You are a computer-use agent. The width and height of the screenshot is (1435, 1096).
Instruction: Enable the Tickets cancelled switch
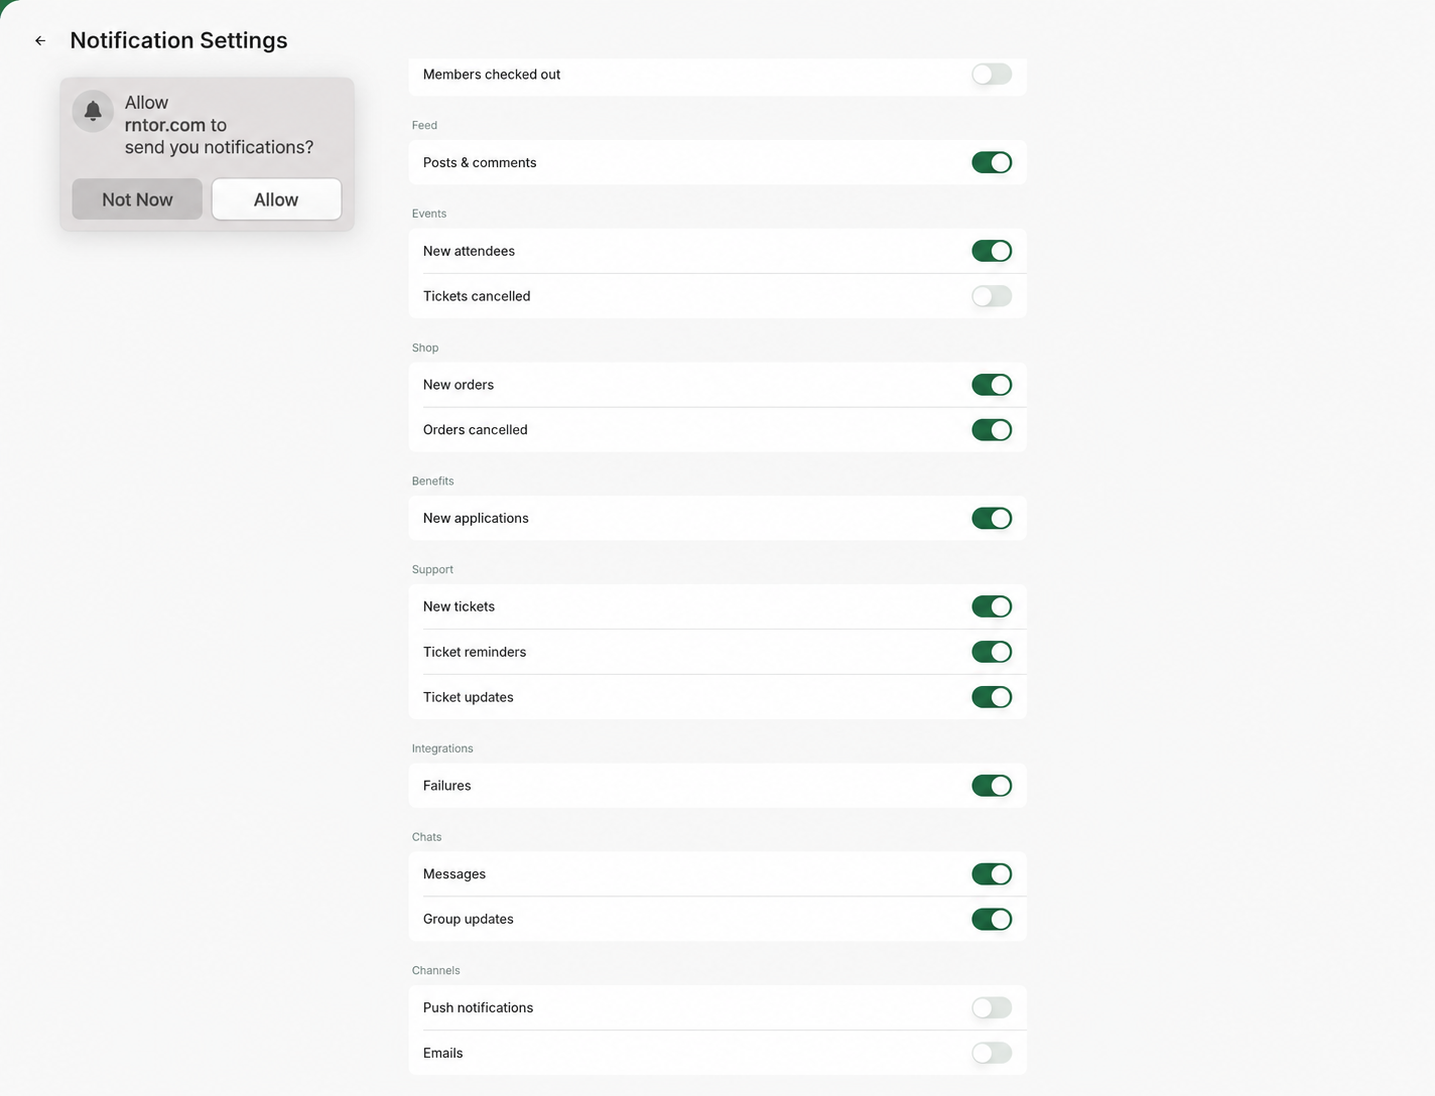(992, 296)
